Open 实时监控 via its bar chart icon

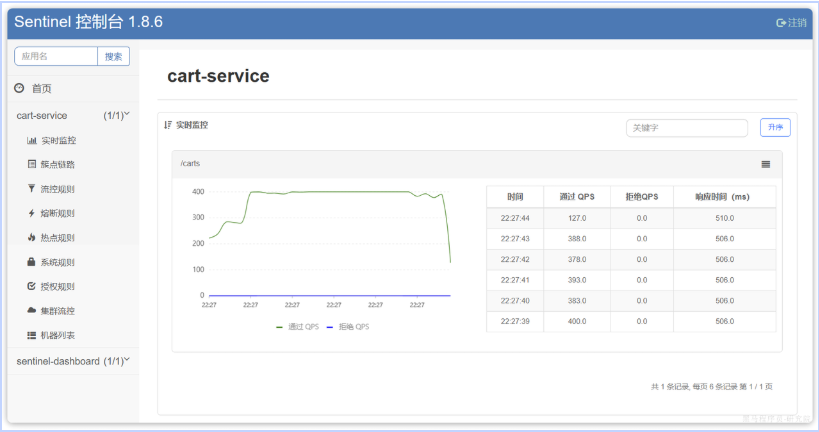click(x=32, y=141)
